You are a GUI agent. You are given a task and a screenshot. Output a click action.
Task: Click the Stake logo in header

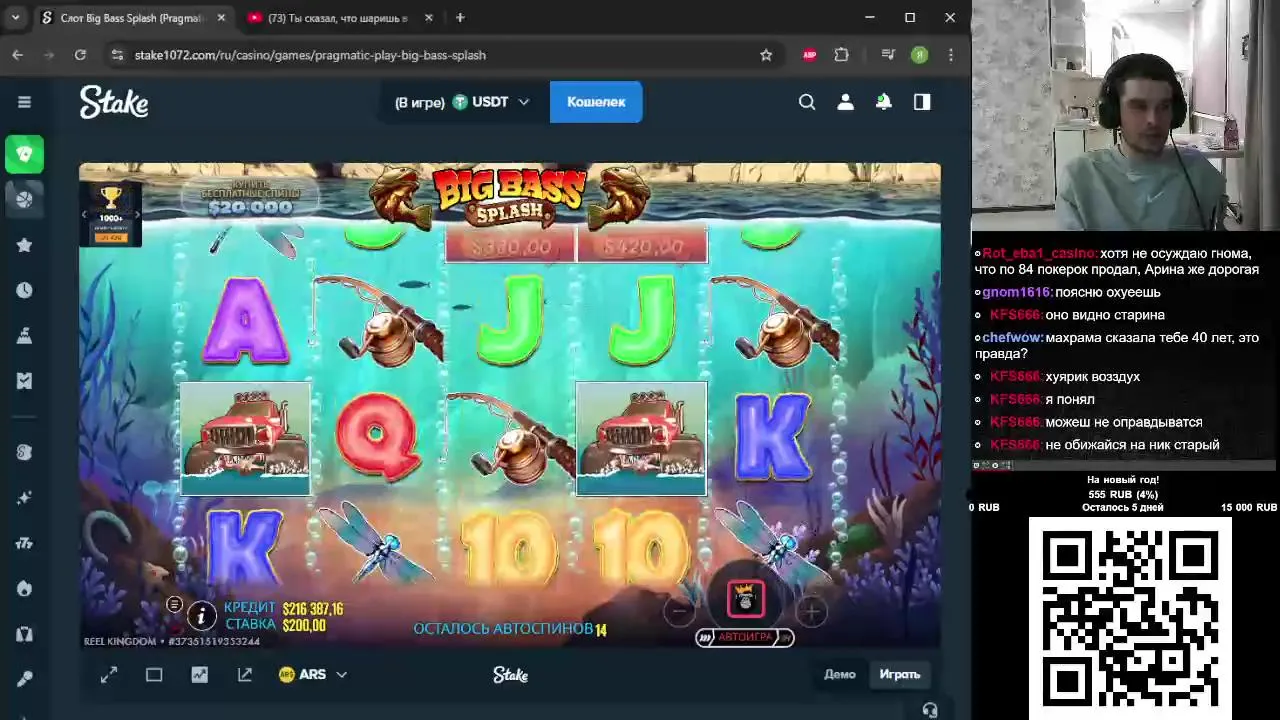[114, 102]
